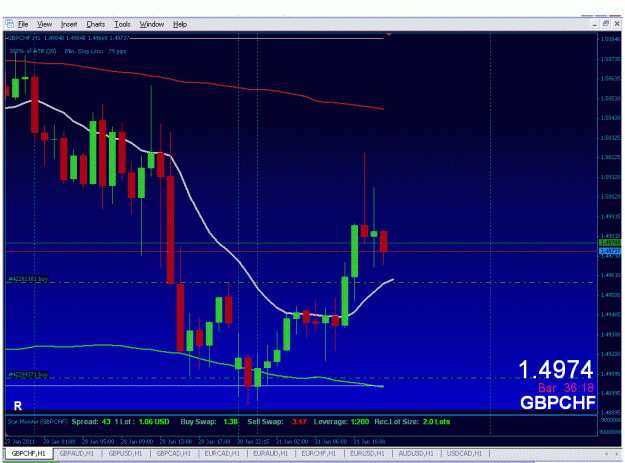Click the R label on the chart
The image size is (625, 463).
(18, 406)
